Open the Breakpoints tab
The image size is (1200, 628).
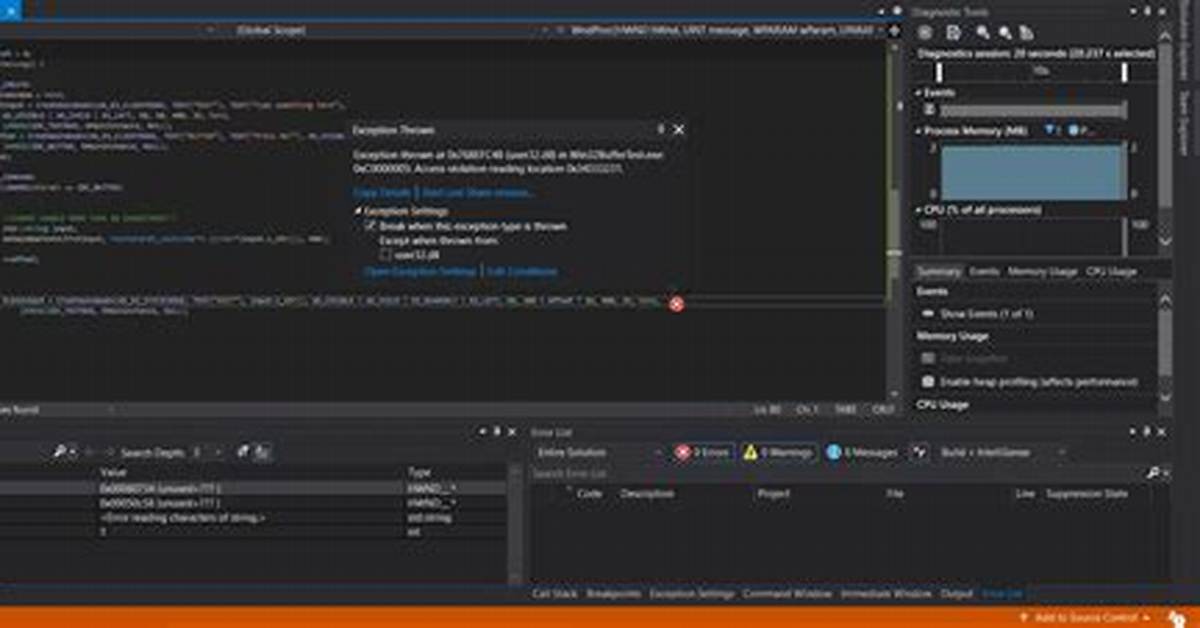click(x=613, y=593)
